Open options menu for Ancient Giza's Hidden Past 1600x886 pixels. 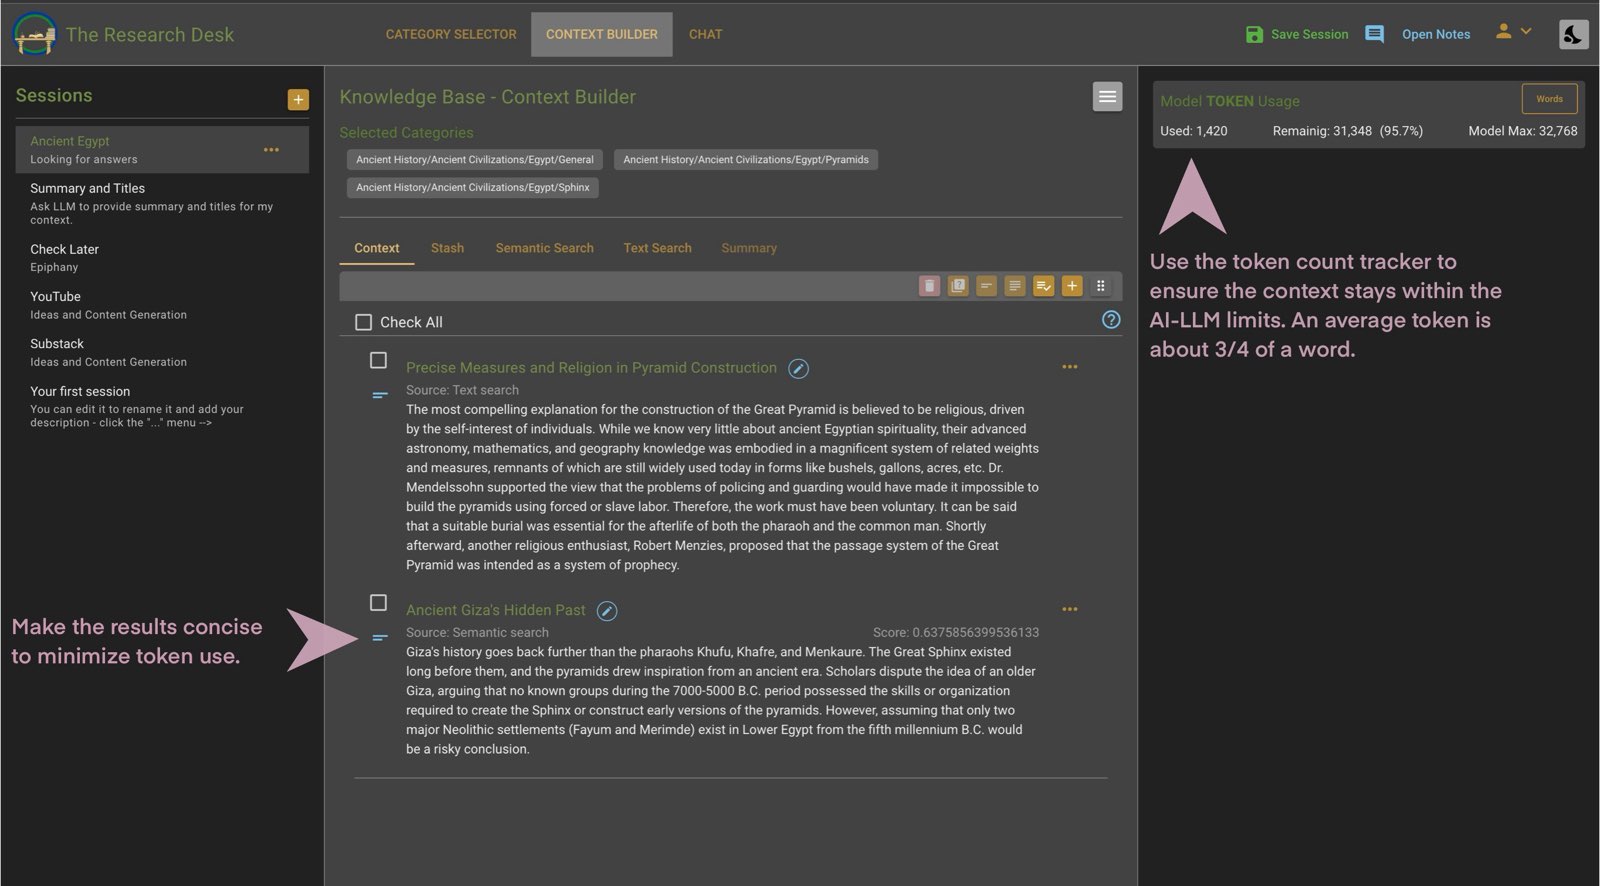[x=1070, y=609]
